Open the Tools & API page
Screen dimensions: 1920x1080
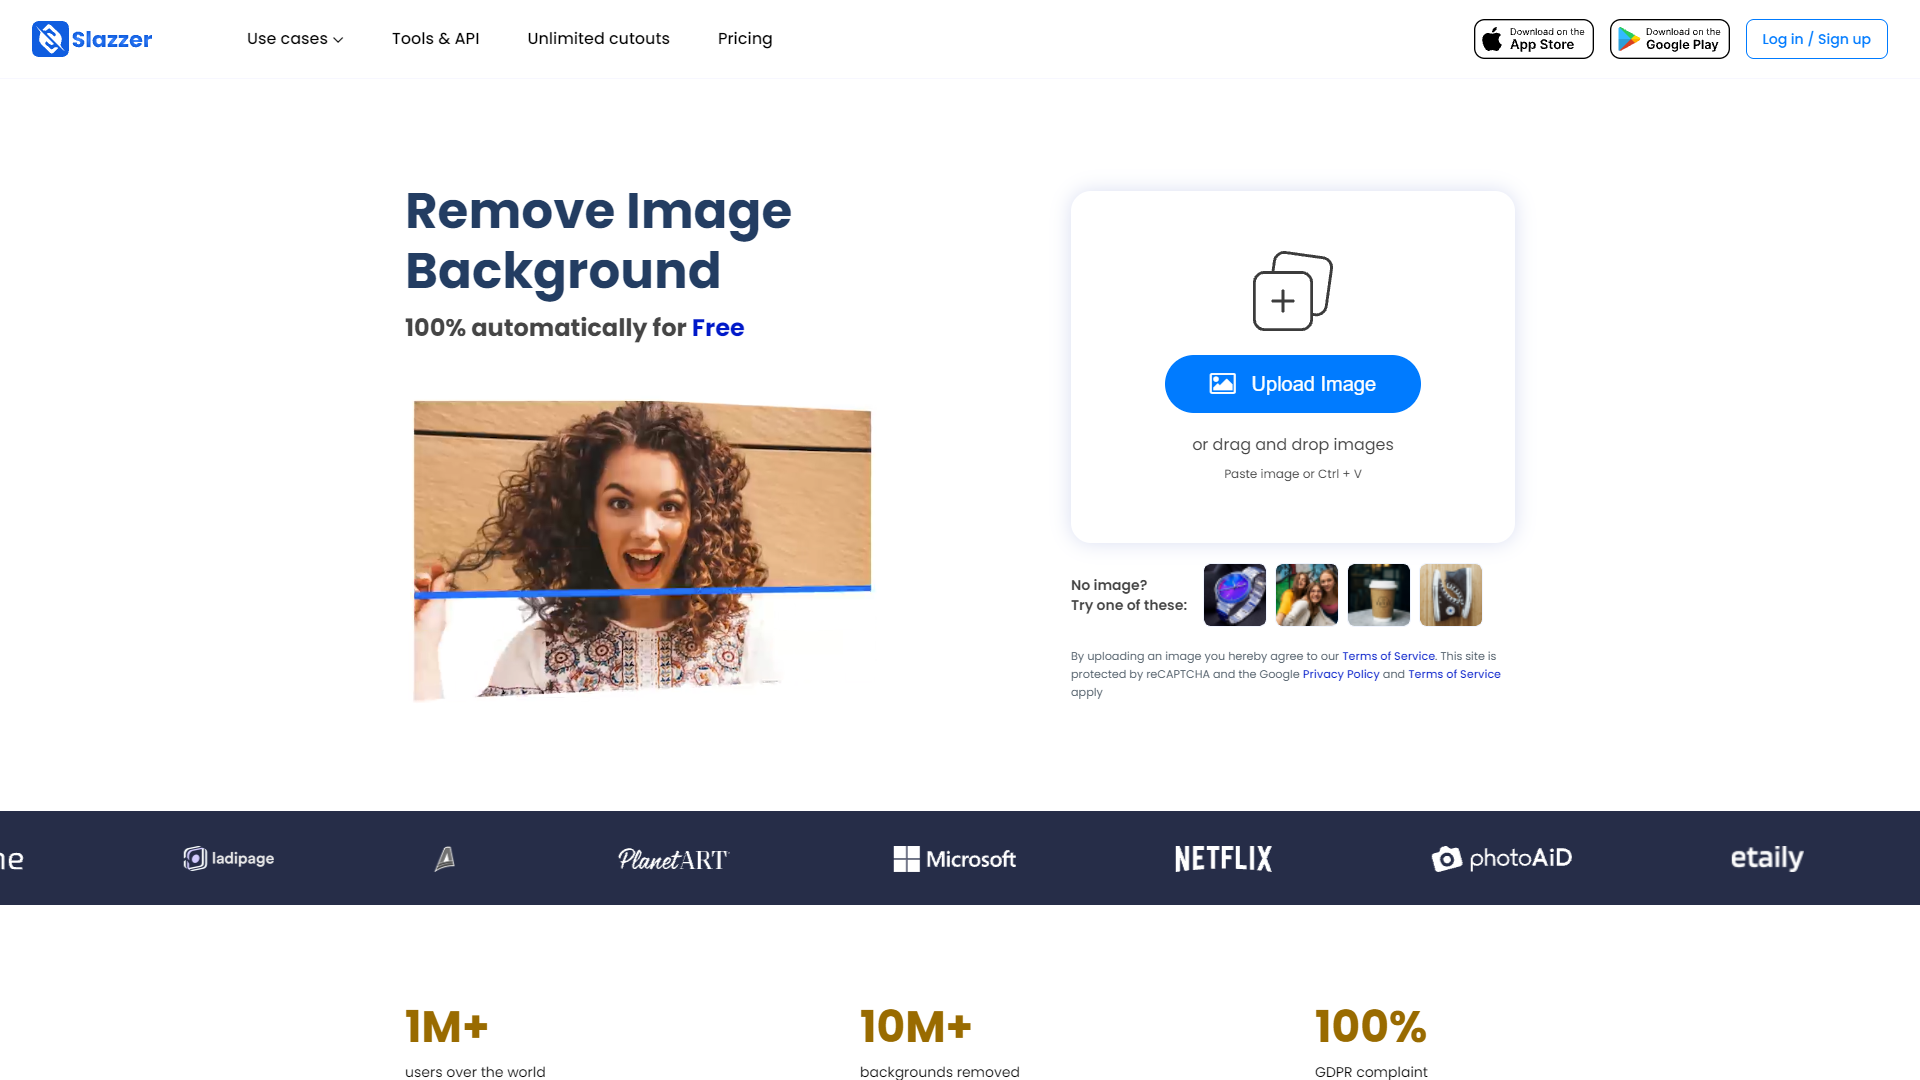pos(435,39)
